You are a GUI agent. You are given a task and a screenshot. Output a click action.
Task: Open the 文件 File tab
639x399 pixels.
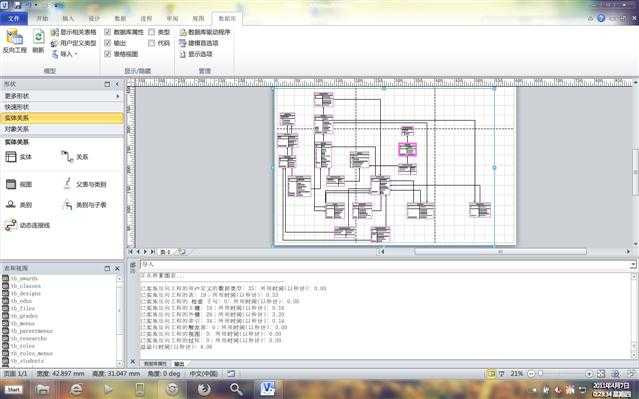(14, 19)
